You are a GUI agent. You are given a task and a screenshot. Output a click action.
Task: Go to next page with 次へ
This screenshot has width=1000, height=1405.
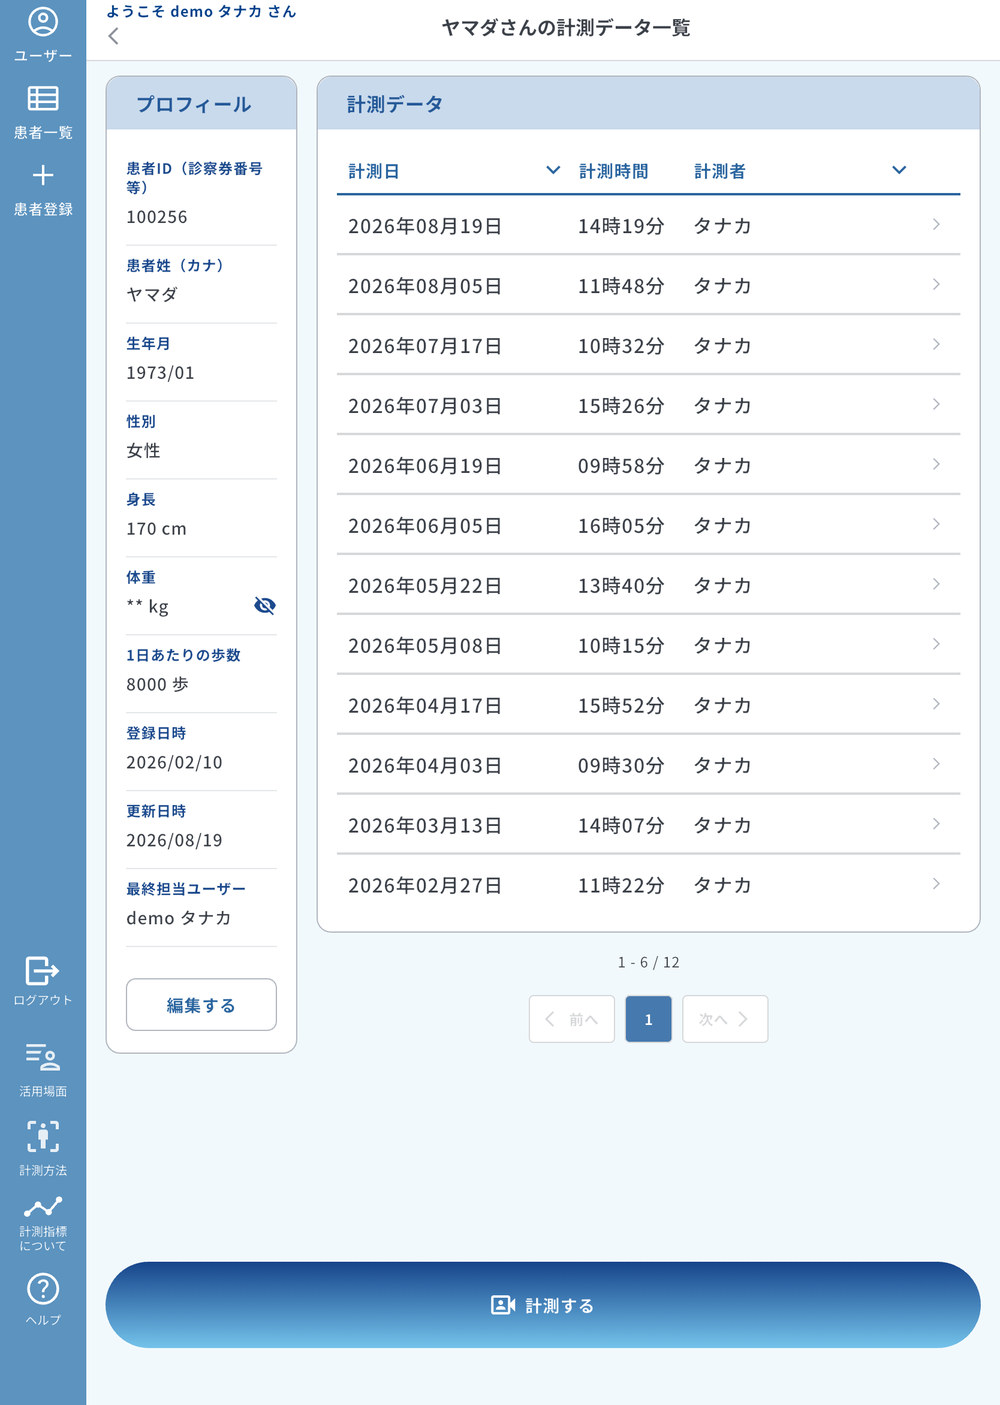pos(725,1019)
